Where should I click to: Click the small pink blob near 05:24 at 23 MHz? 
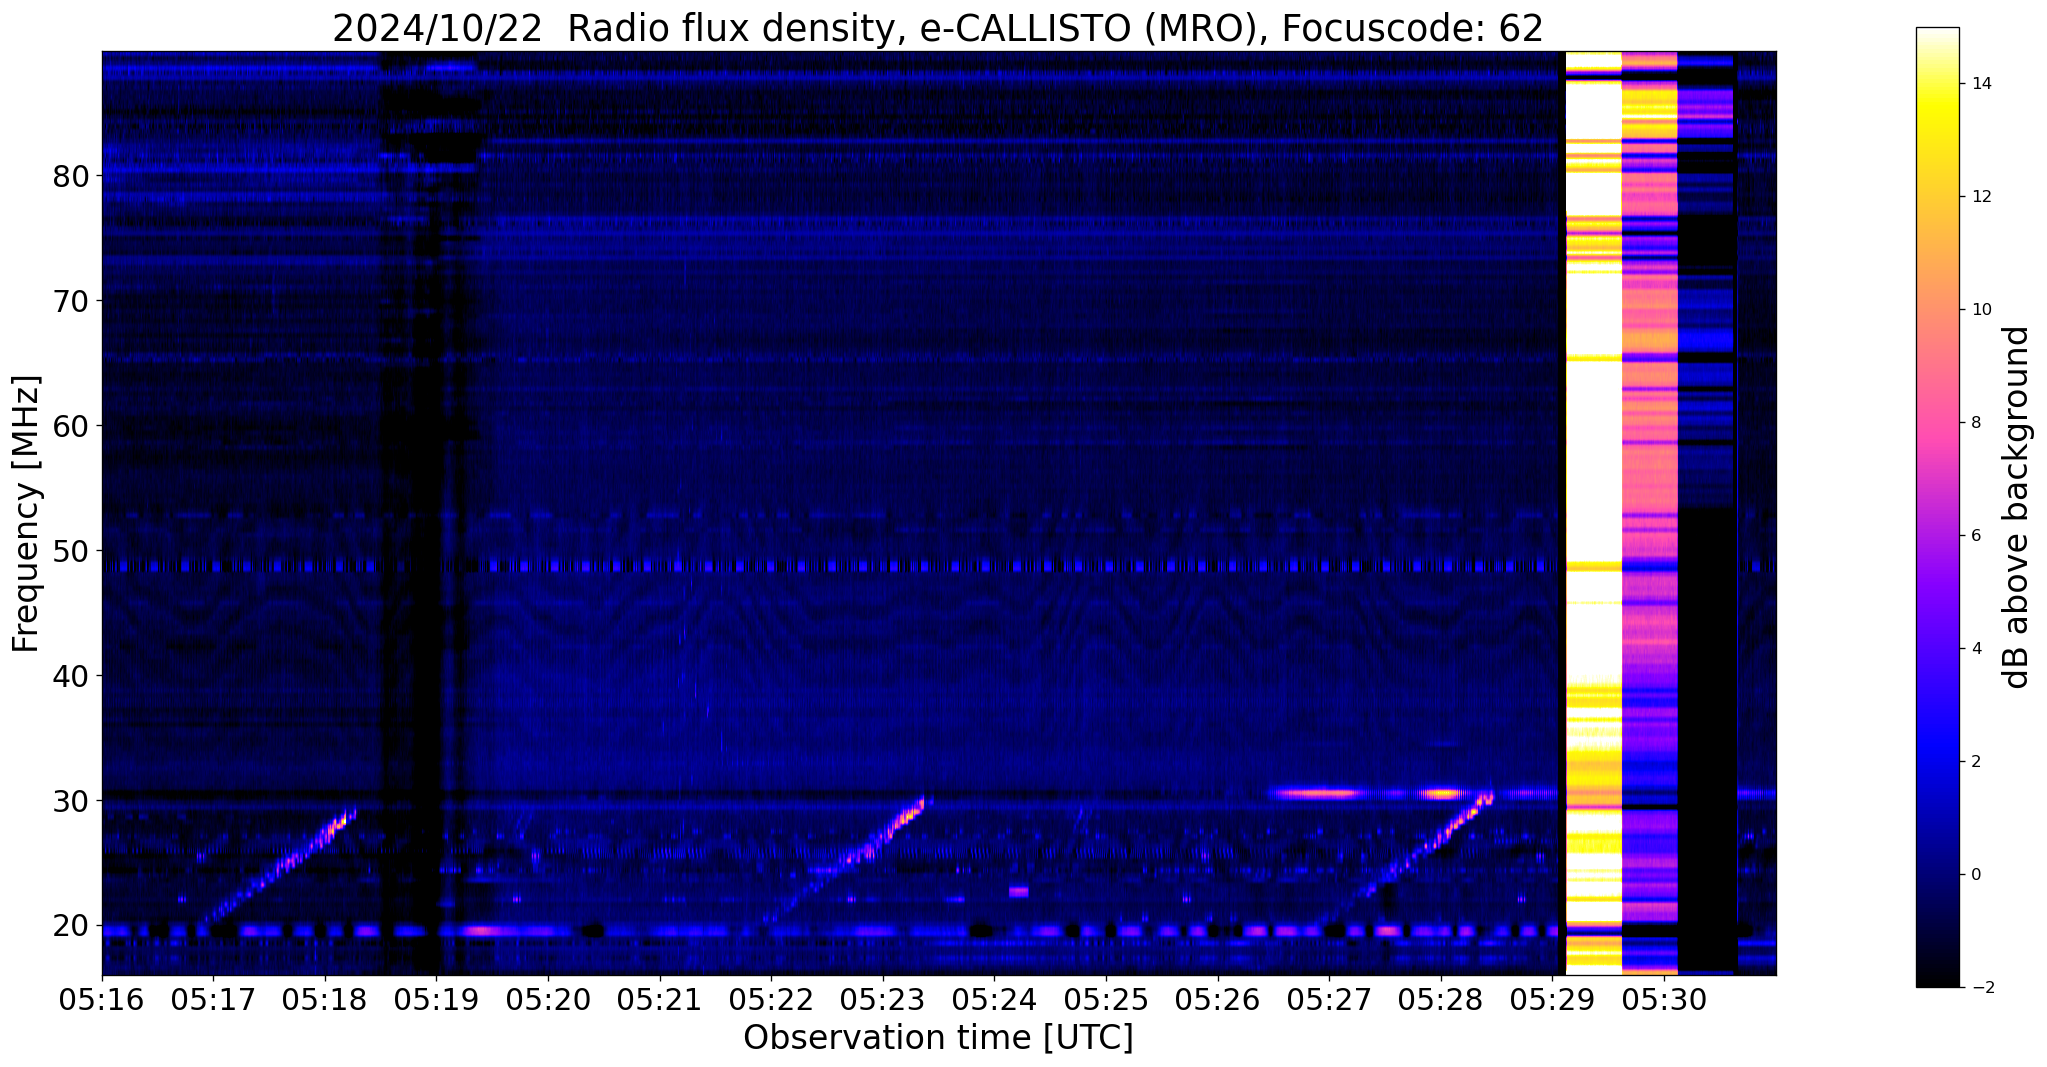pyautogui.click(x=1019, y=891)
